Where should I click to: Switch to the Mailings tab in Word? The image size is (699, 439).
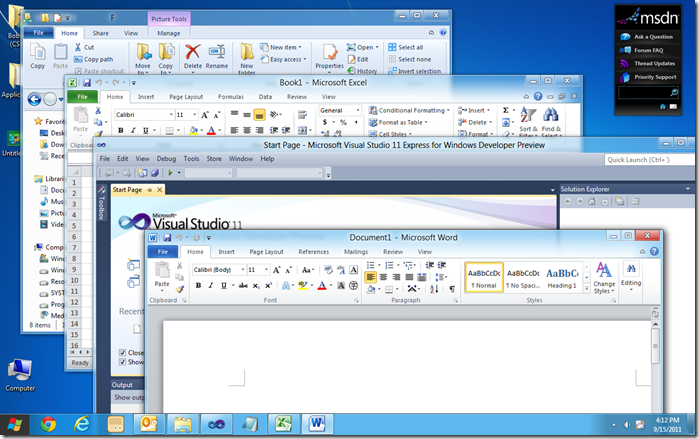tap(356, 252)
